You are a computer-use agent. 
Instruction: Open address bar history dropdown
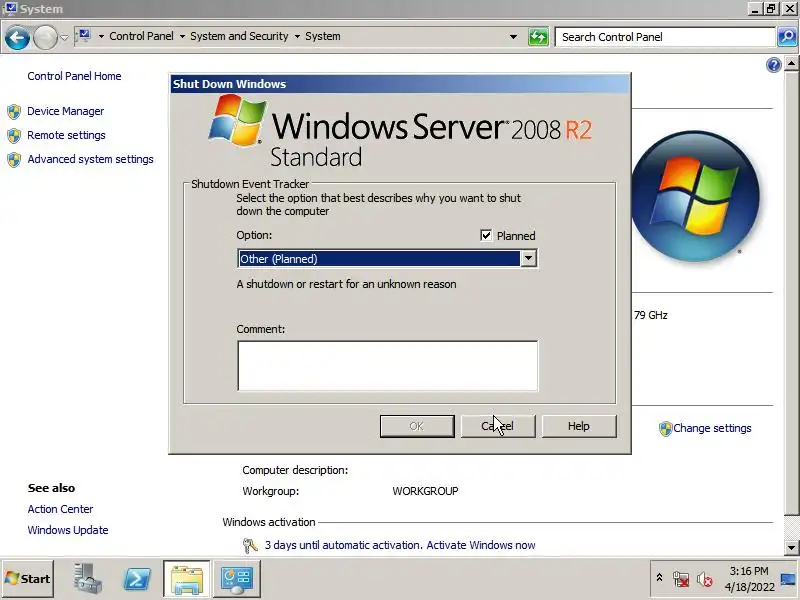[x=513, y=37]
